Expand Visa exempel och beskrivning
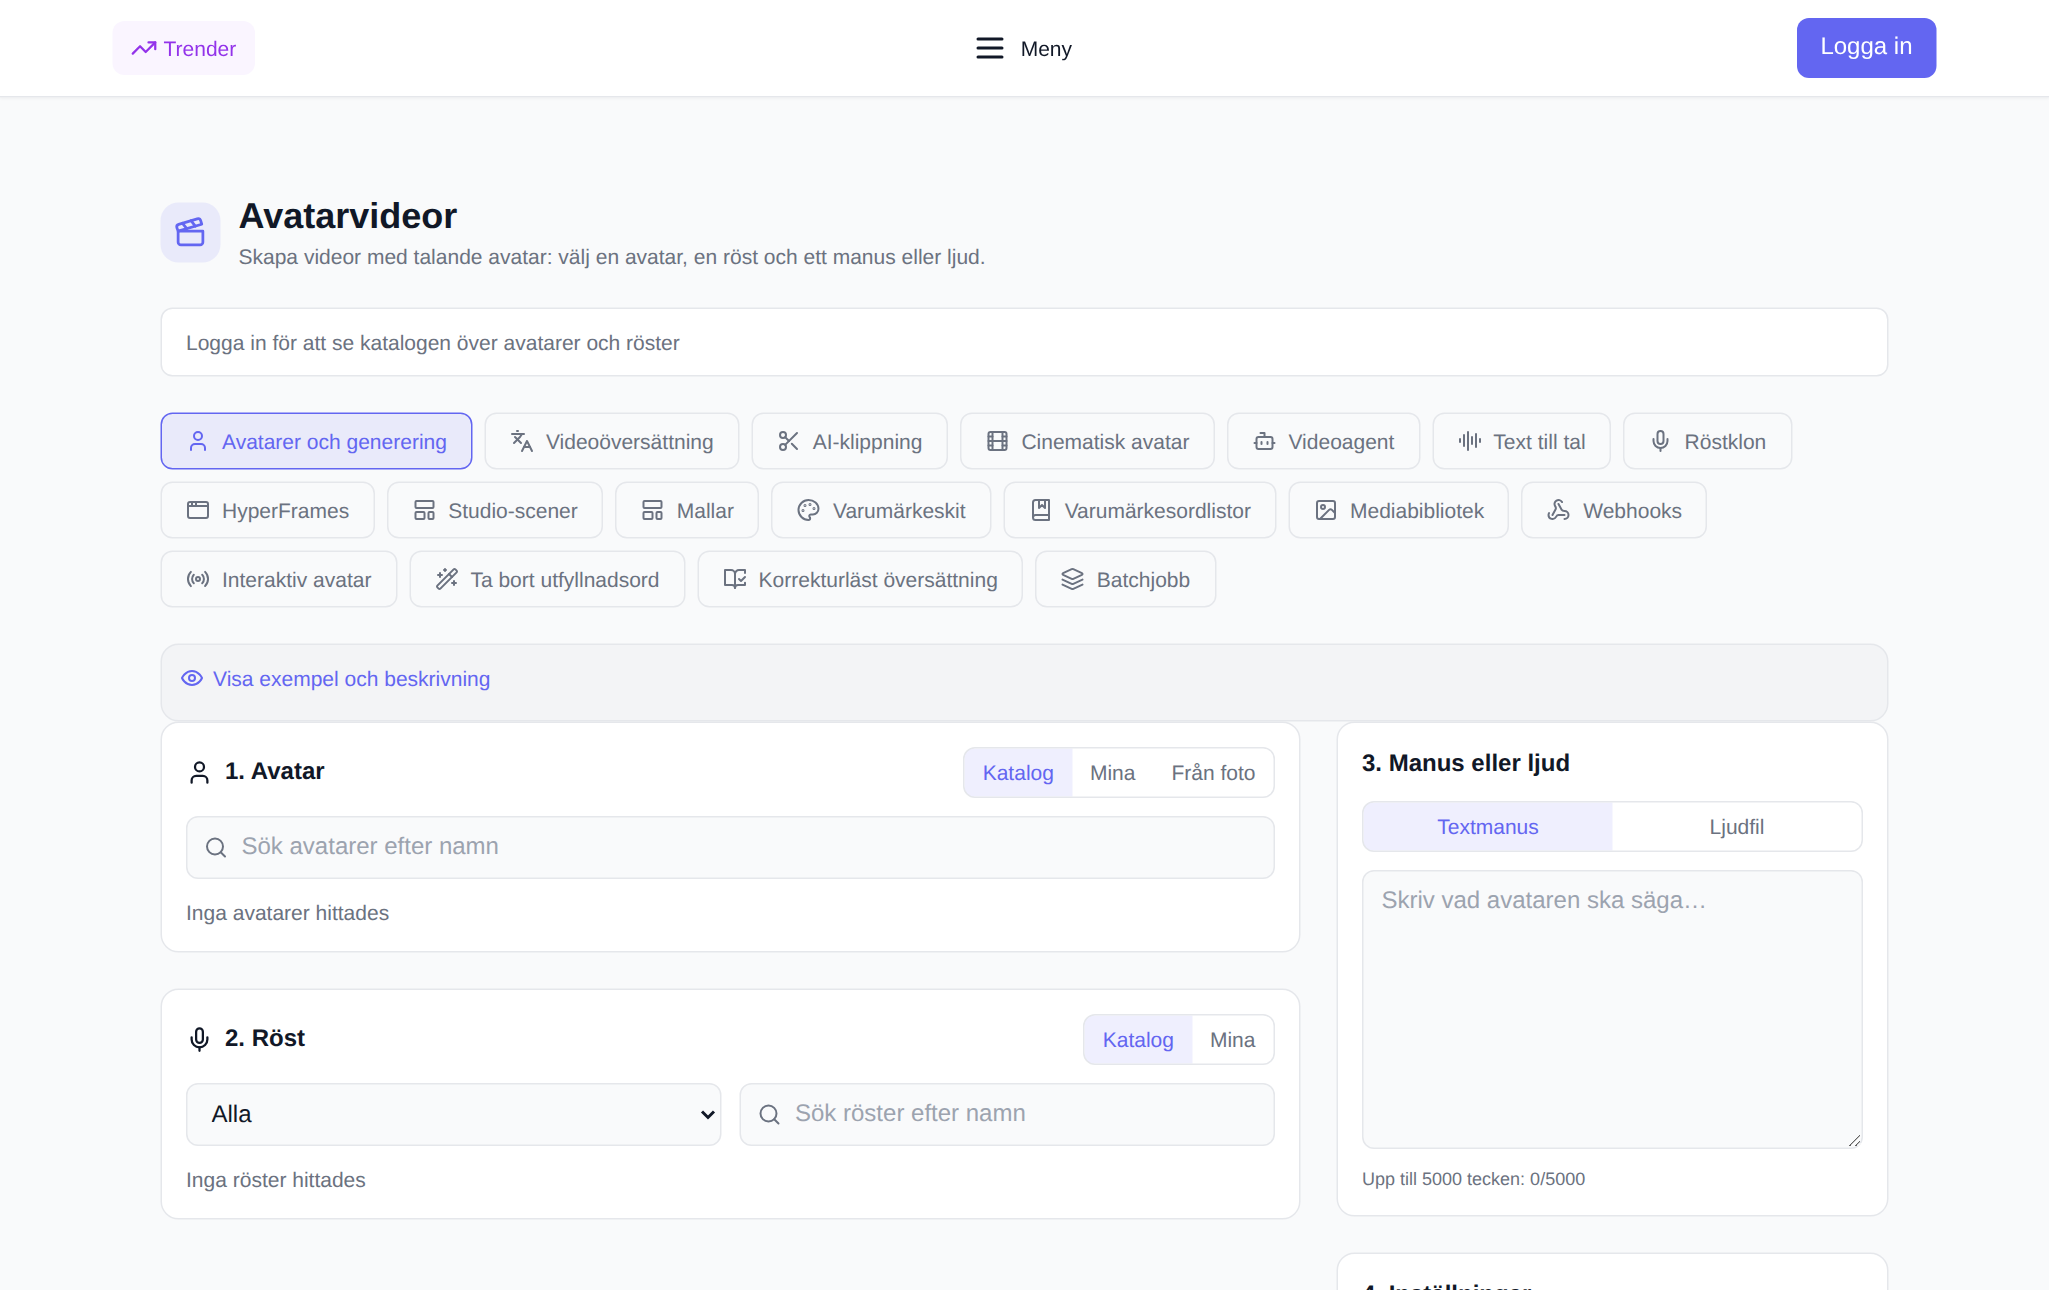2049x1290 pixels. 351,678
